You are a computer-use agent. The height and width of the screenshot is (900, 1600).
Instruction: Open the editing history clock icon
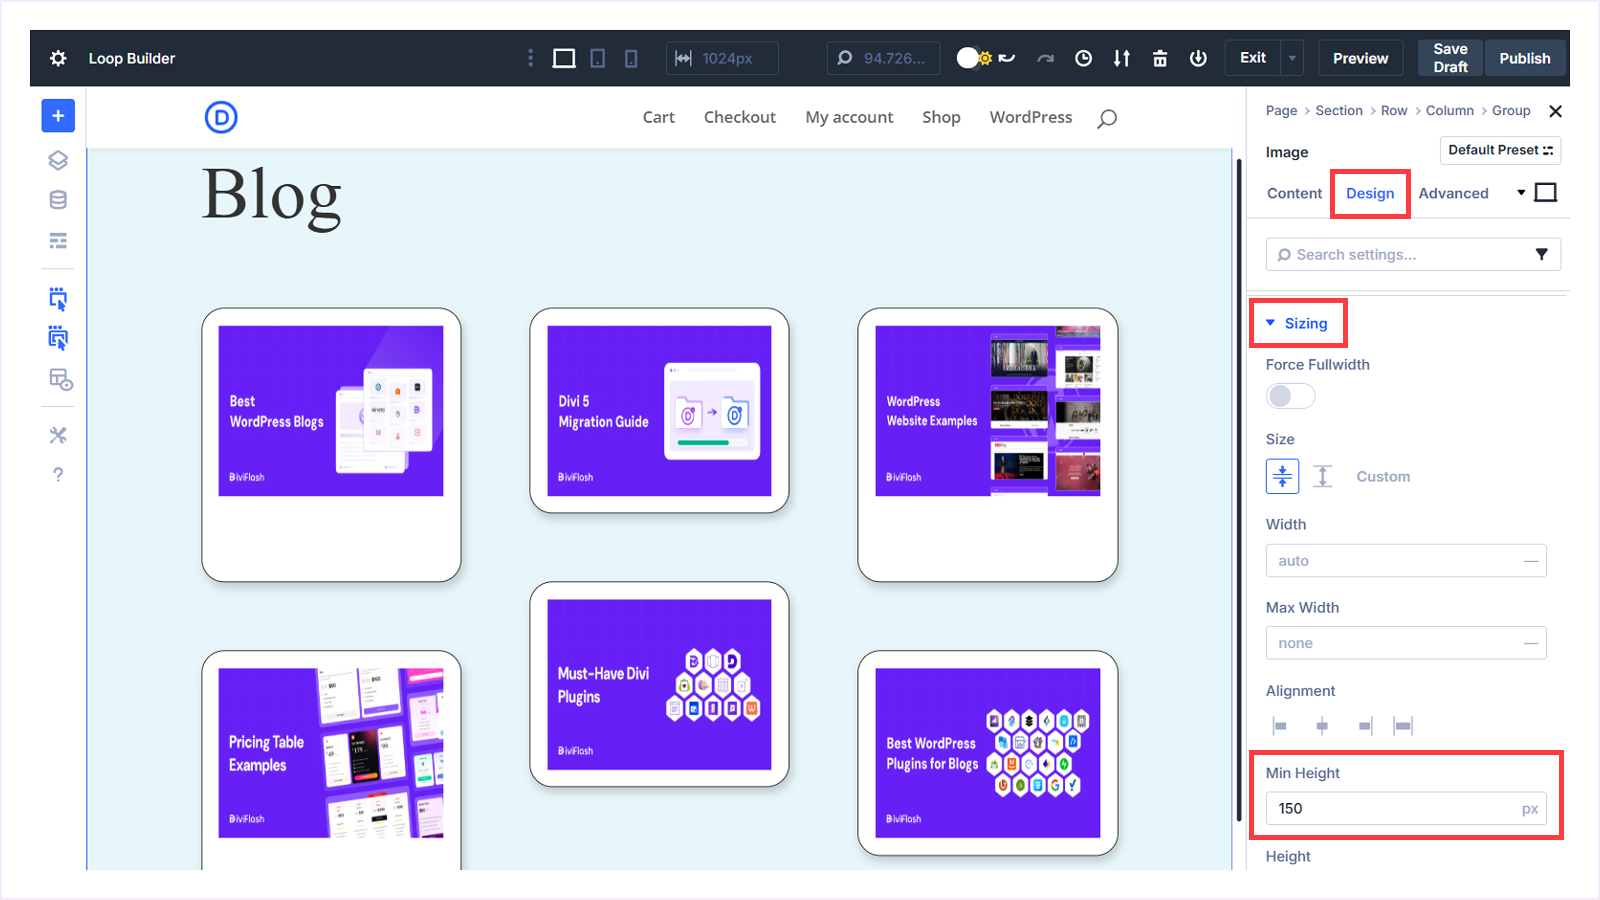point(1084,58)
